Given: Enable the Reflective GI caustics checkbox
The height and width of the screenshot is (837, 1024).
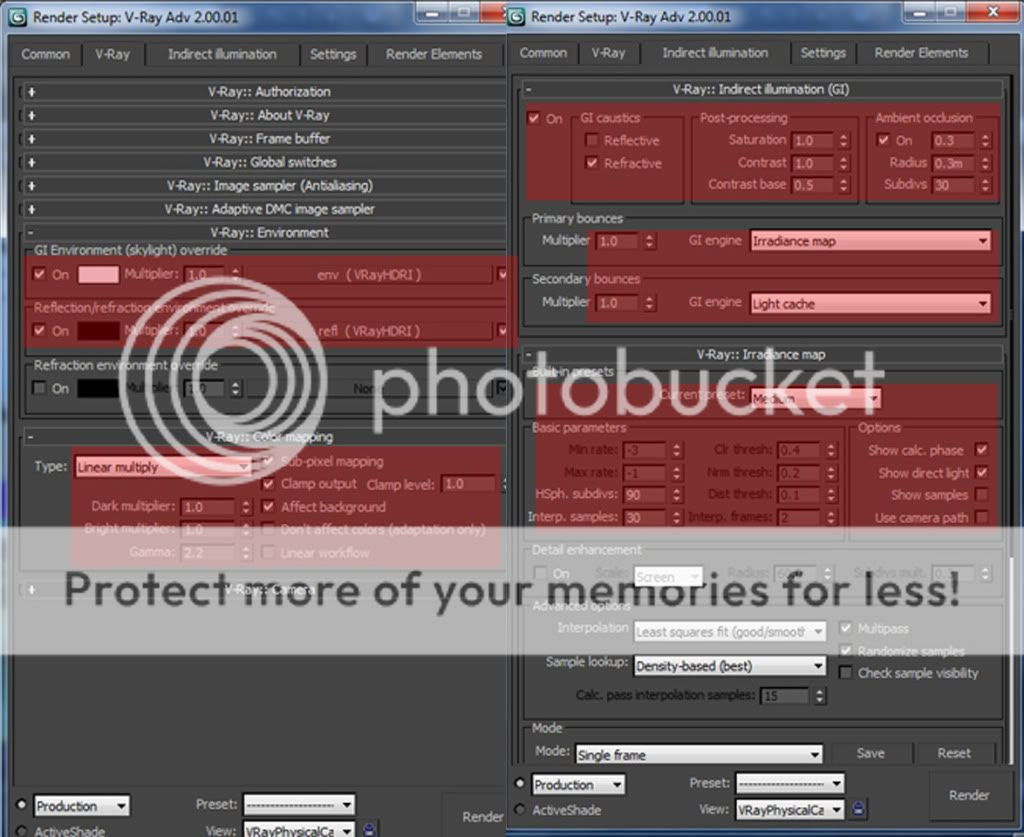Looking at the screenshot, I should (592, 140).
